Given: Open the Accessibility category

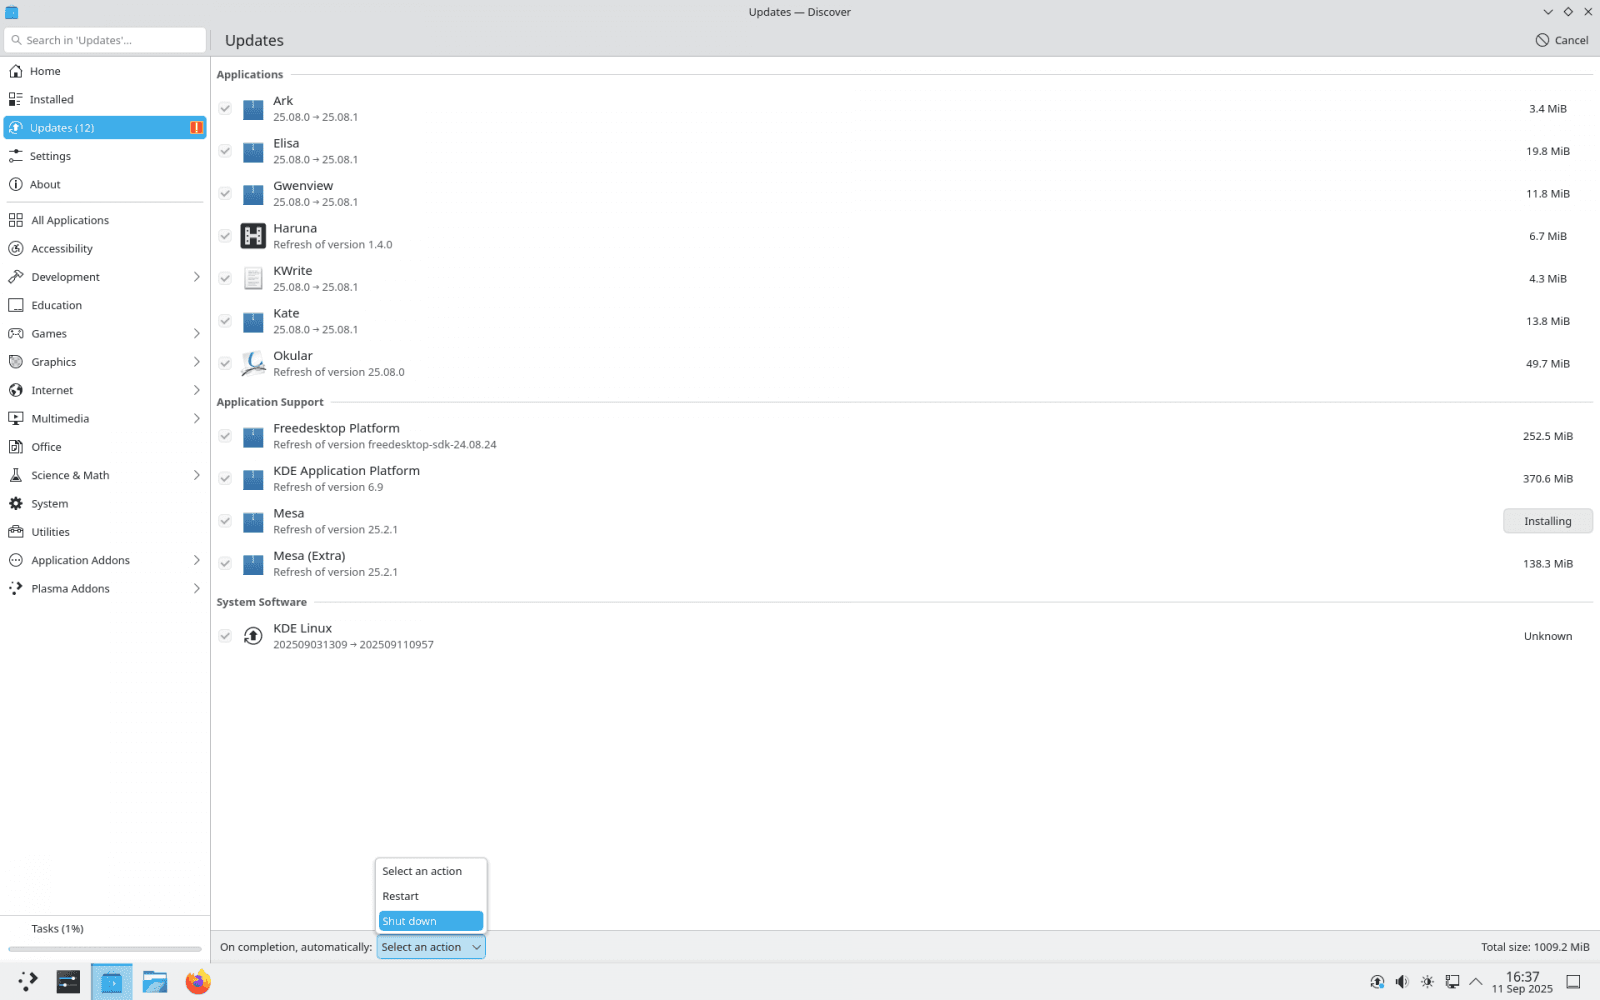Looking at the screenshot, I should point(105,248).
